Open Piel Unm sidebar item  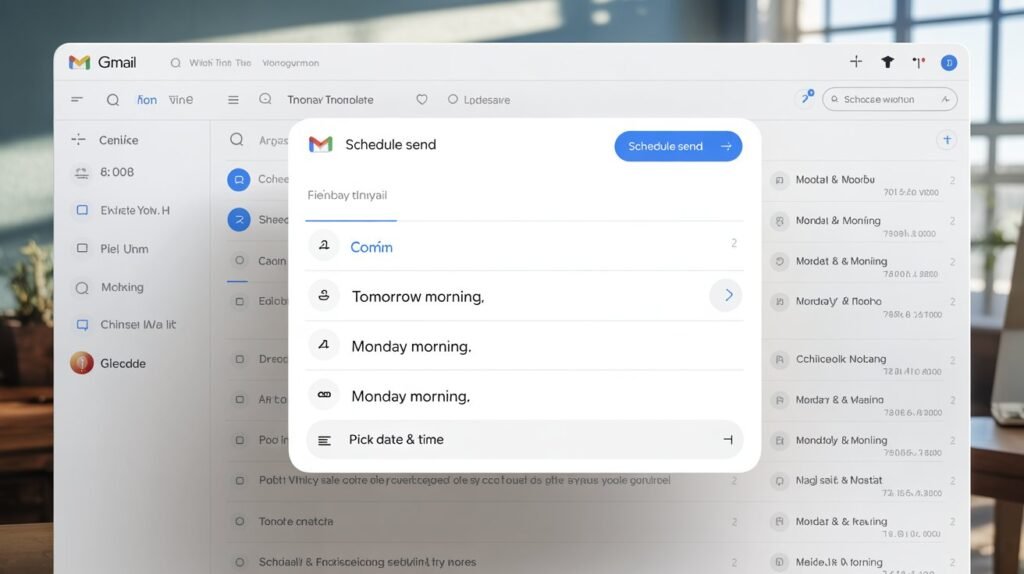(x=124, y=249)
